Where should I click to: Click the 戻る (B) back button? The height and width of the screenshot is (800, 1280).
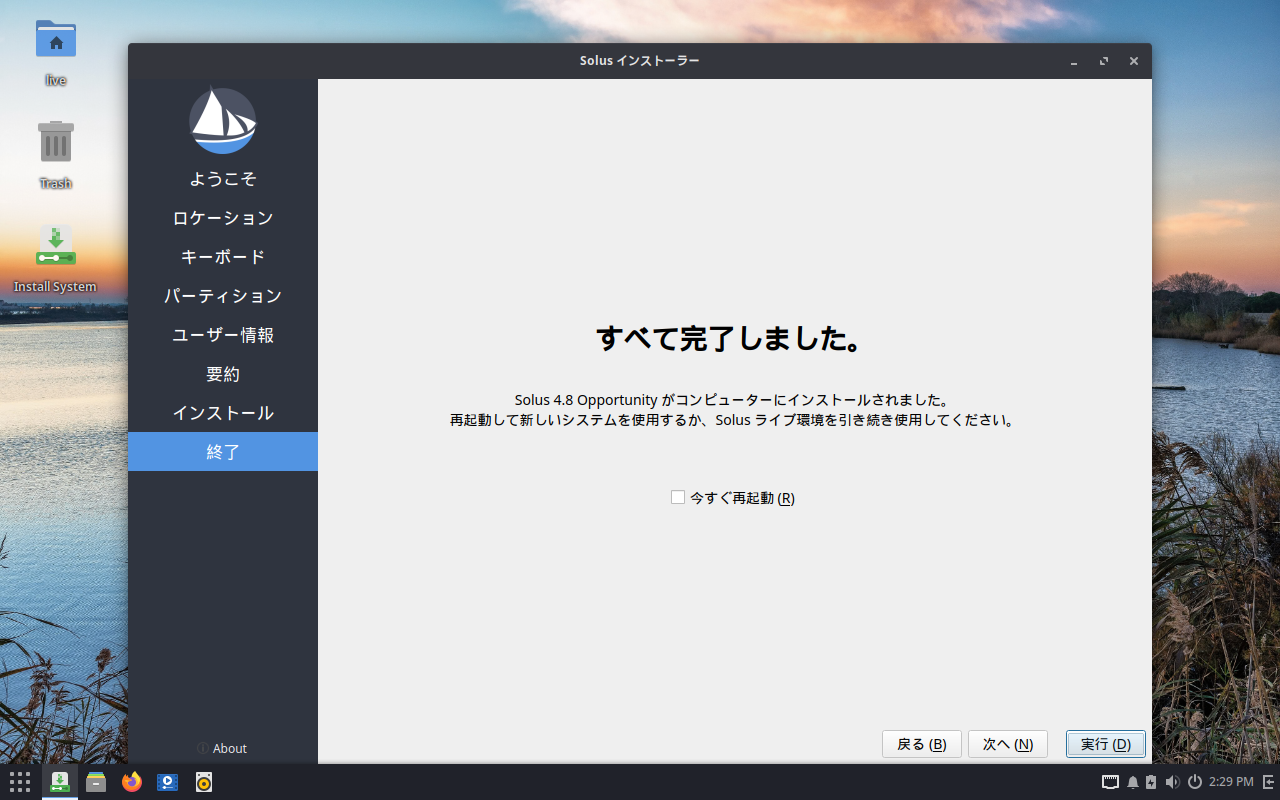click(922, 744)
